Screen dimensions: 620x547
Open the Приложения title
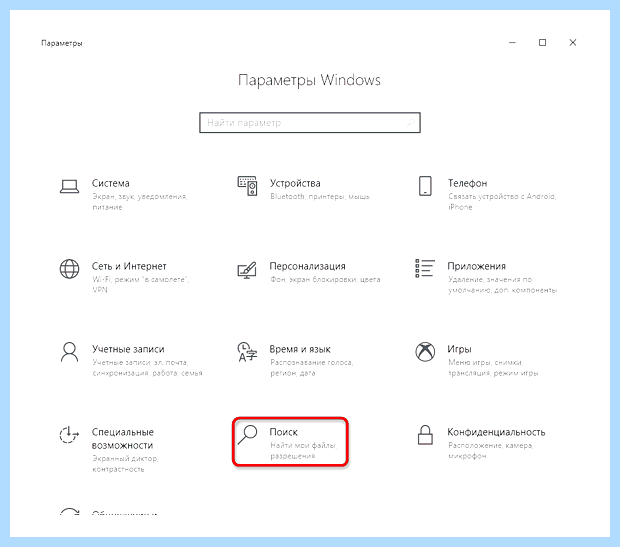(476, 266)
